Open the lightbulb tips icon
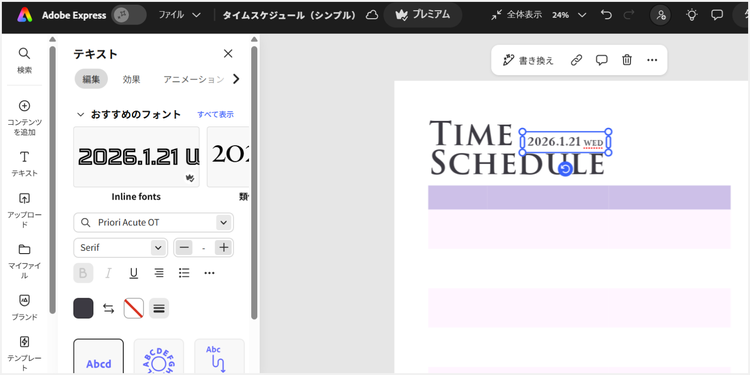This screenshot has height=375, width=750. click(692, 15)
